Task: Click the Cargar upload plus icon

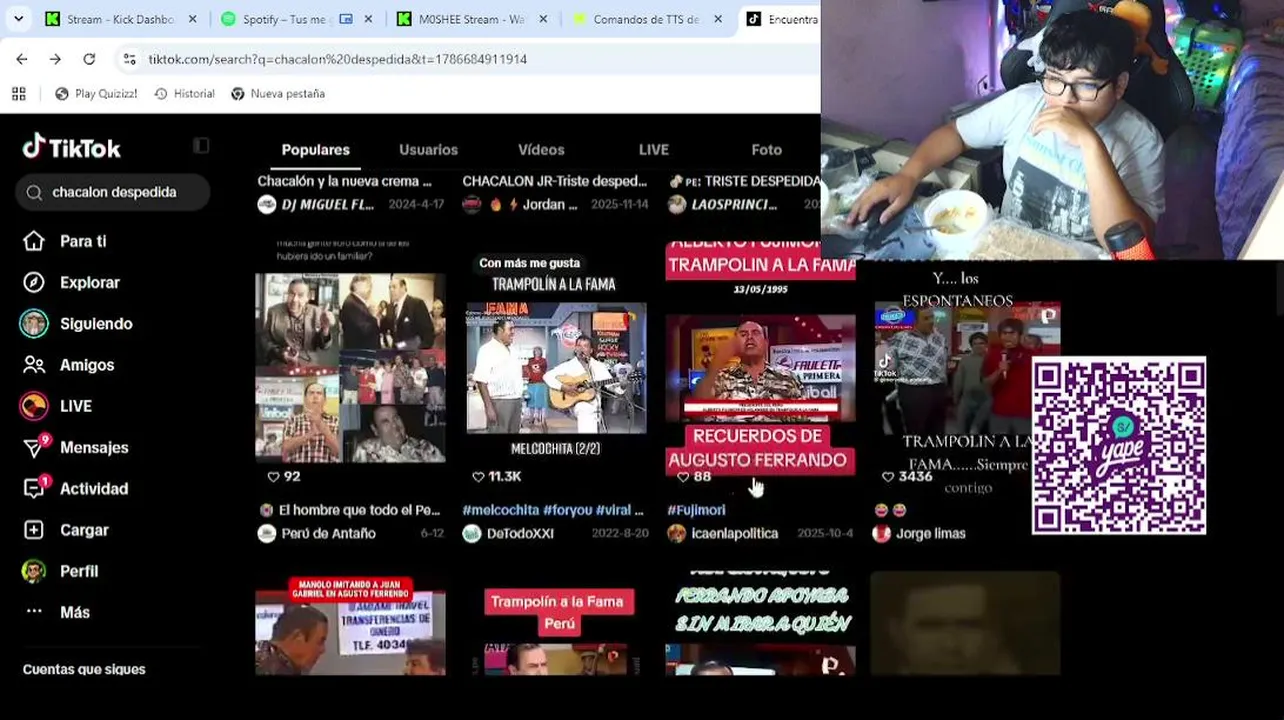Action: click(34, 530)
